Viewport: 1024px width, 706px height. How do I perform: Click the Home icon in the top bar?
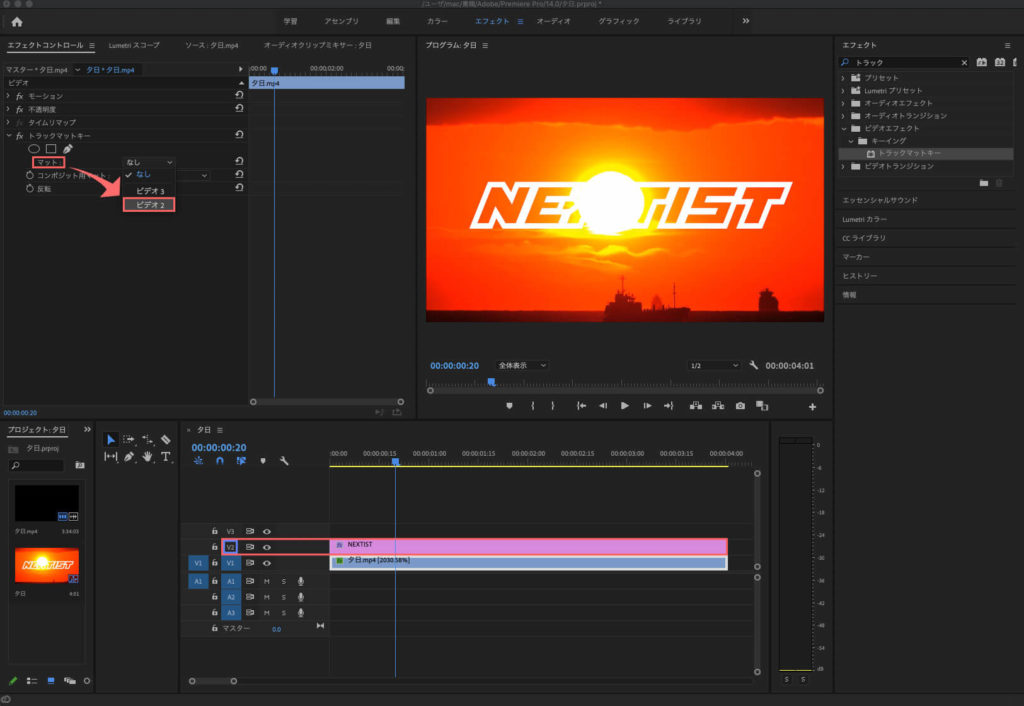(17, 22)
